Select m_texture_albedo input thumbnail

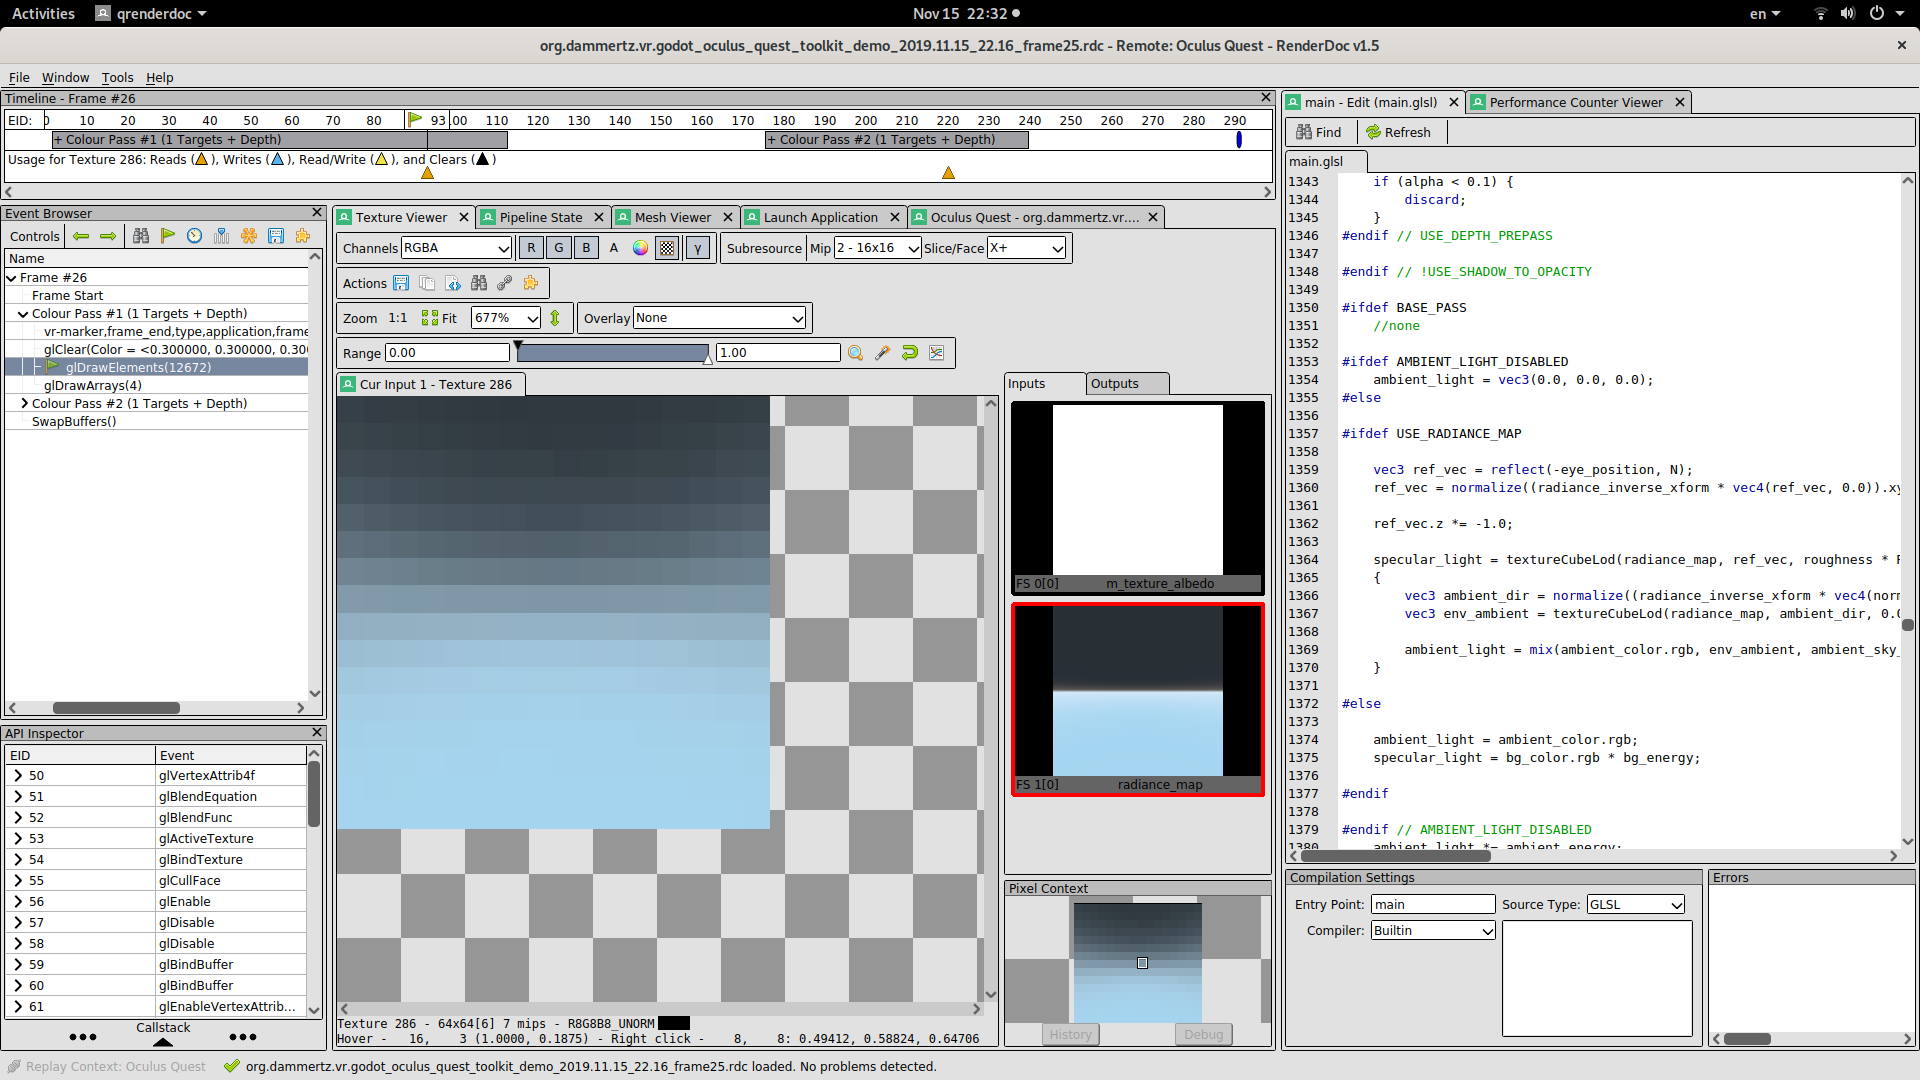(x=1137, y=497)
